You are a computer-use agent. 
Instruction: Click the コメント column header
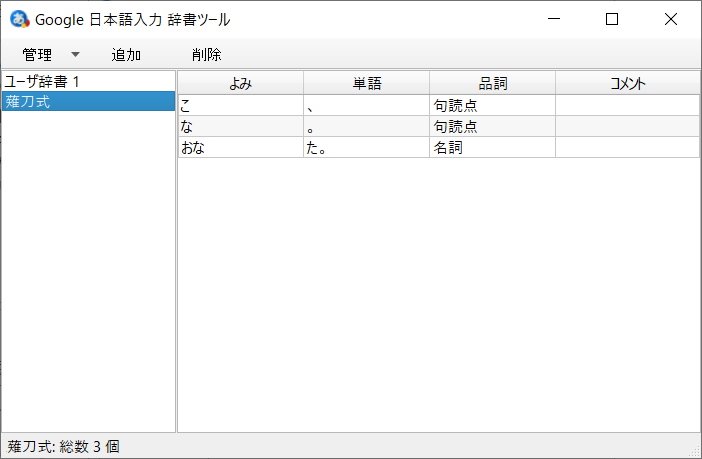627,83
